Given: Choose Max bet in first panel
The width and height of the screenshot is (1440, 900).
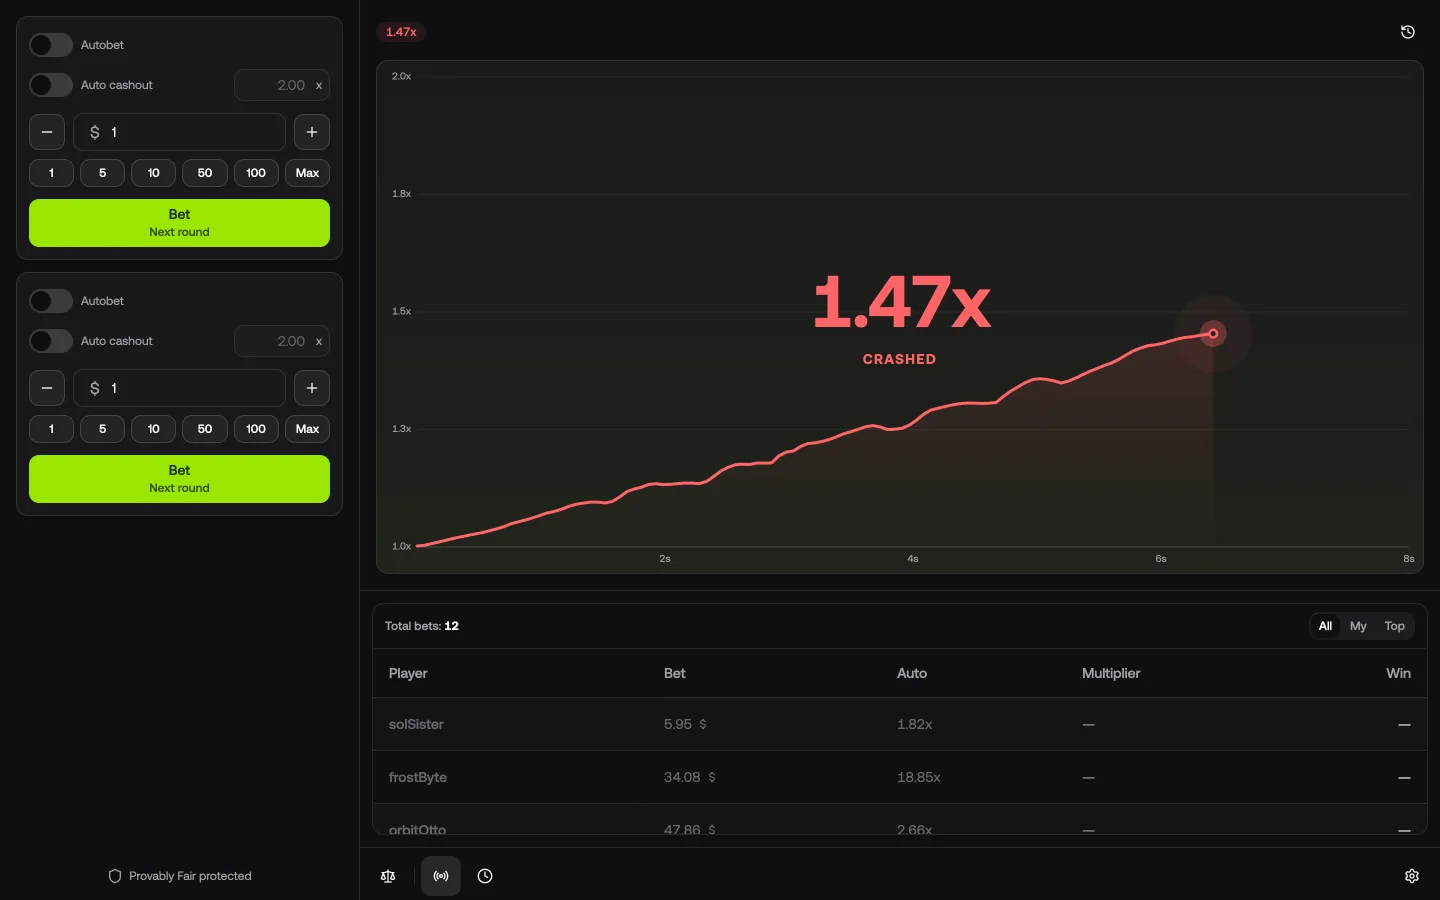Looking at the screenshot, I should coord(307,173).
